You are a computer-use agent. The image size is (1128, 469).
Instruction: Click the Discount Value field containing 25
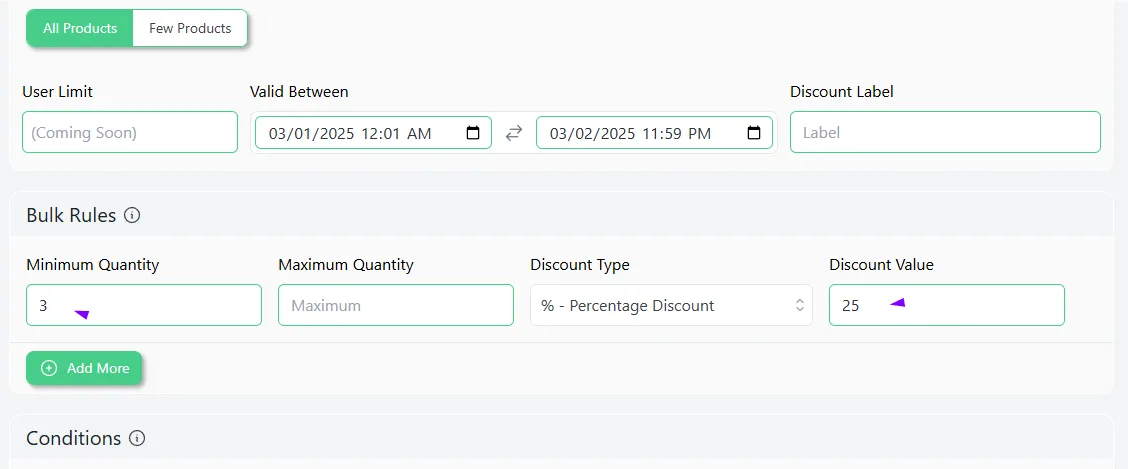point(947,305)
